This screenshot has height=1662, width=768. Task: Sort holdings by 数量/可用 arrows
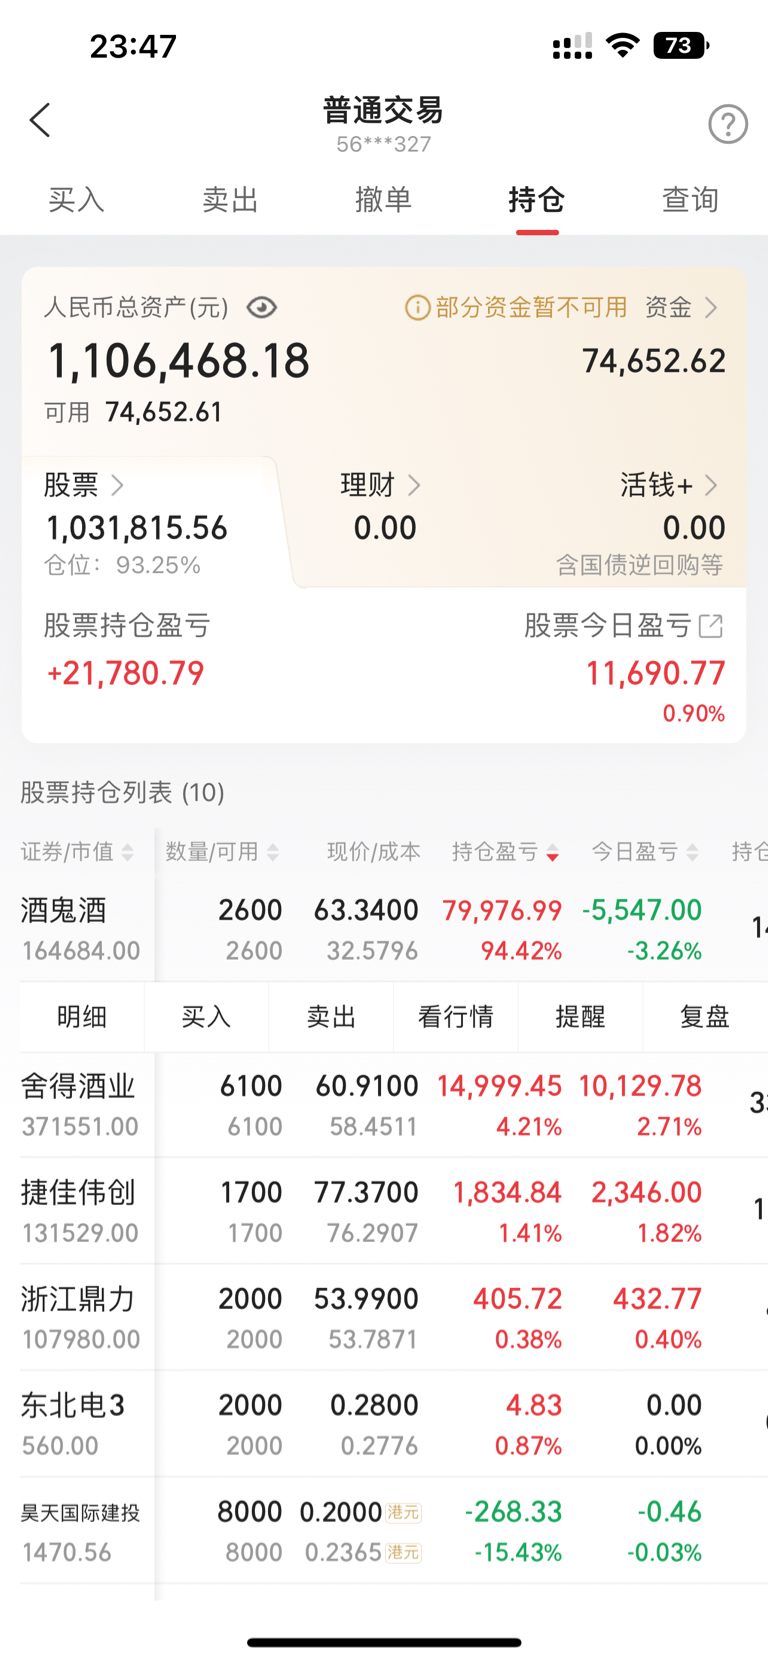pos(273,852)
